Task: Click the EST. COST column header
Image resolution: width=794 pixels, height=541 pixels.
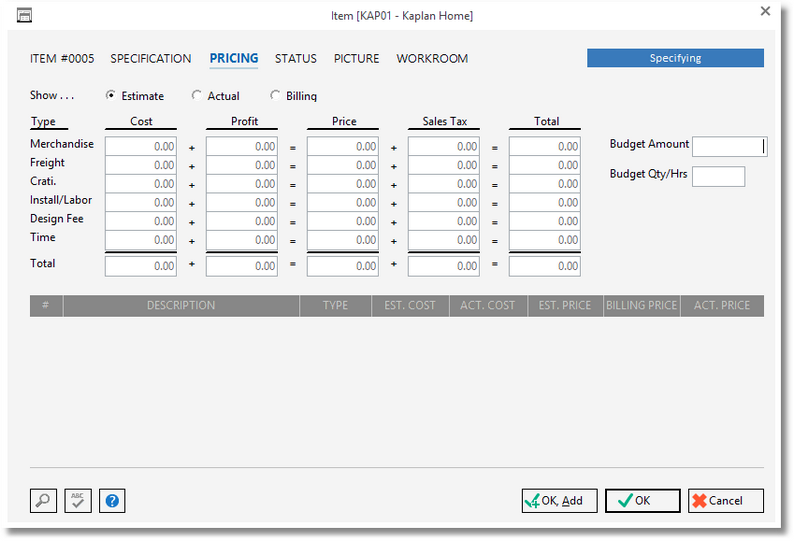Action: (410, 305)
